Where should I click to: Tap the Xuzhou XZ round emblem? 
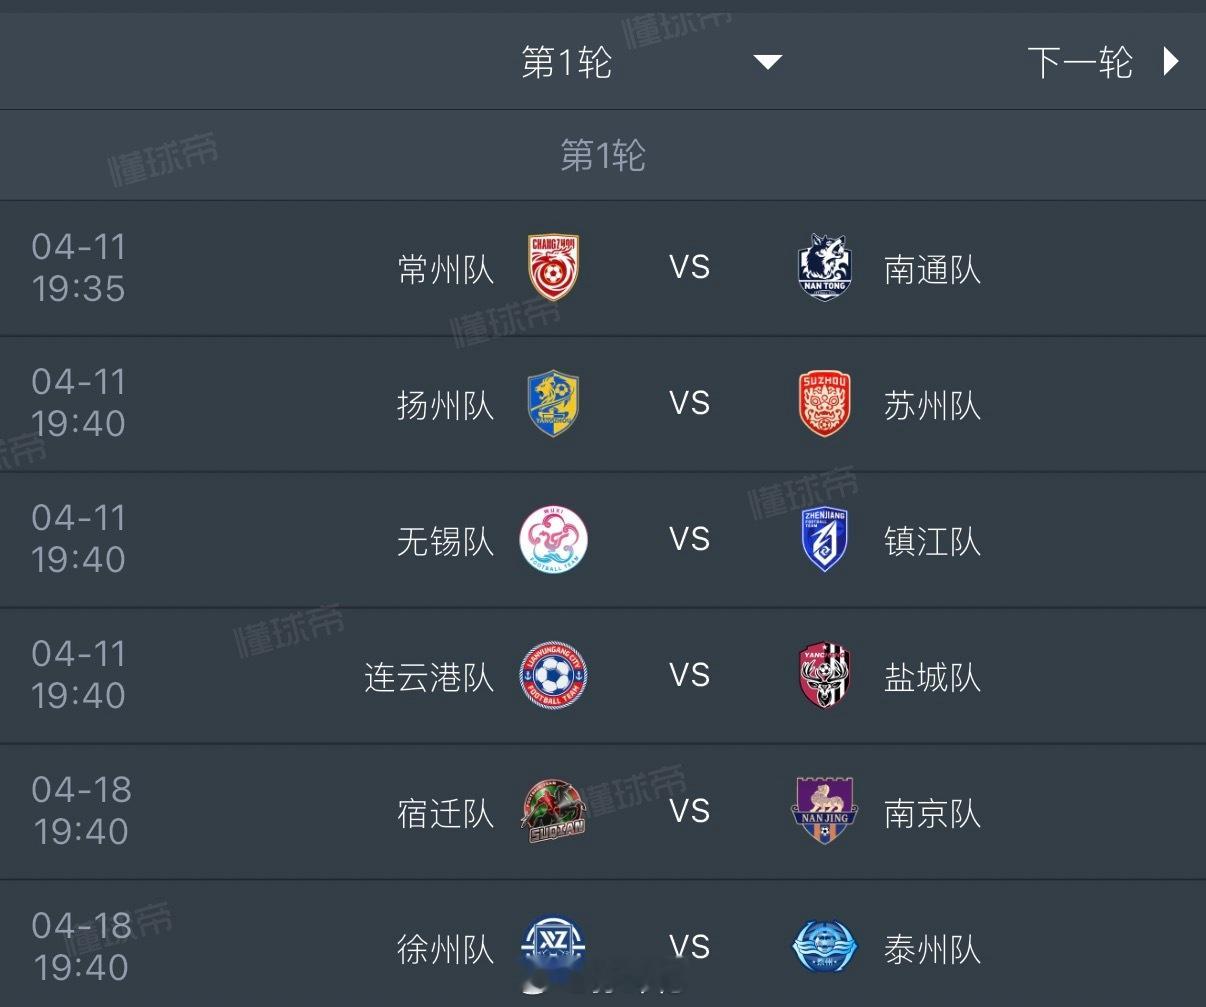coord(553,946)
